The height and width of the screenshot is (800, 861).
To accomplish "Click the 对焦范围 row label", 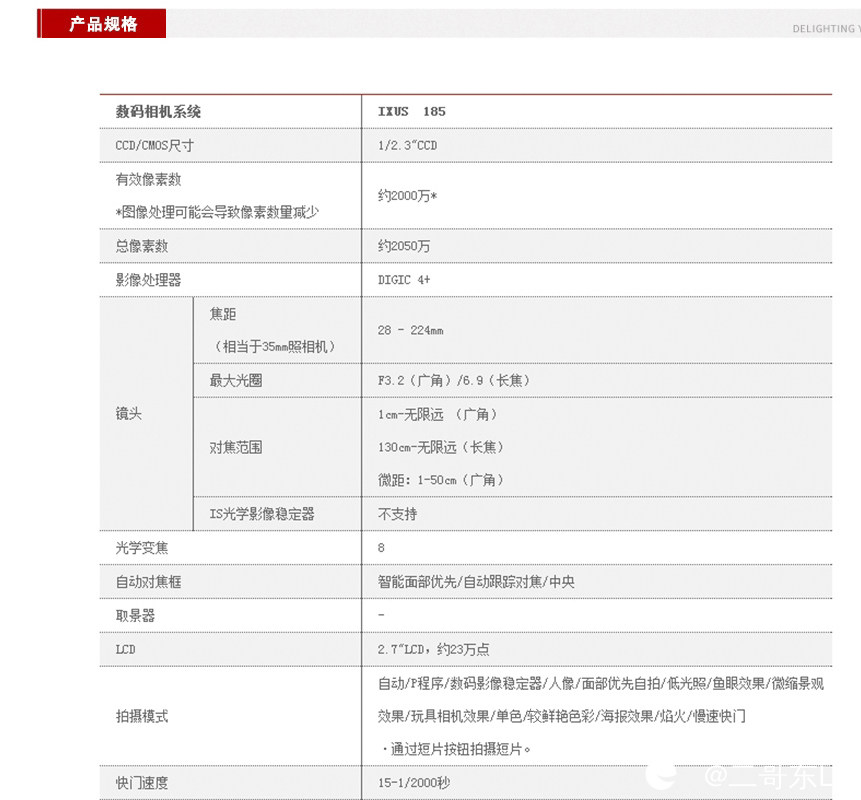I will click(232, 447).
